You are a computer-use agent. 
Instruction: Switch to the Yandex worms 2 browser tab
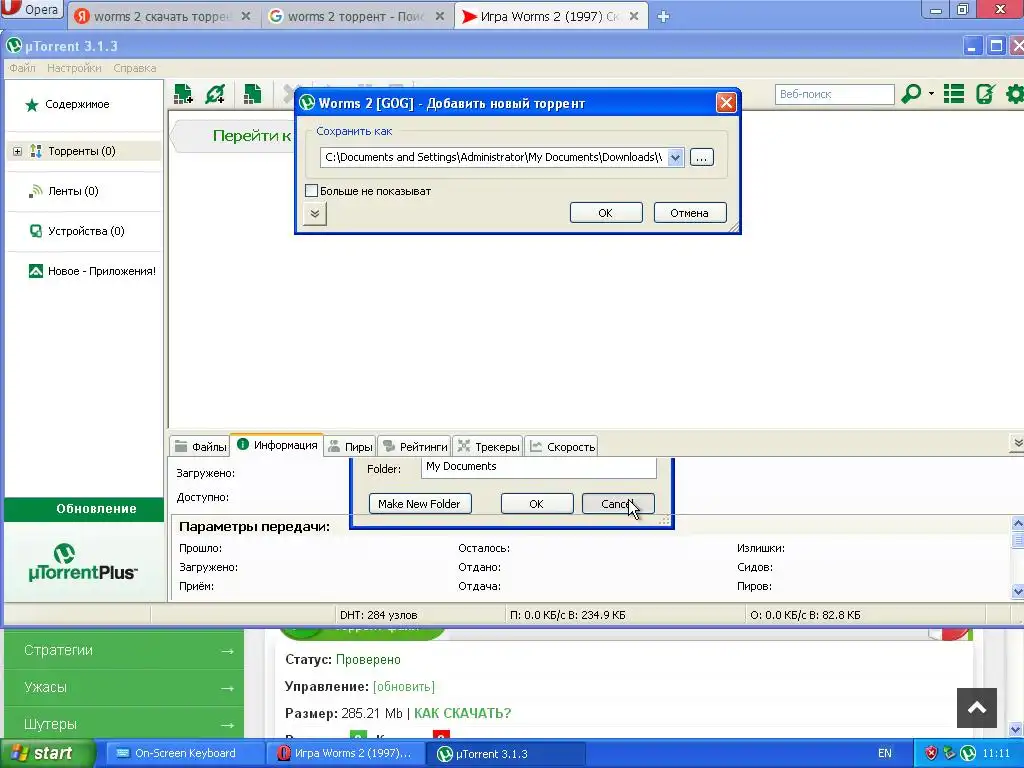tap(163, 16)
